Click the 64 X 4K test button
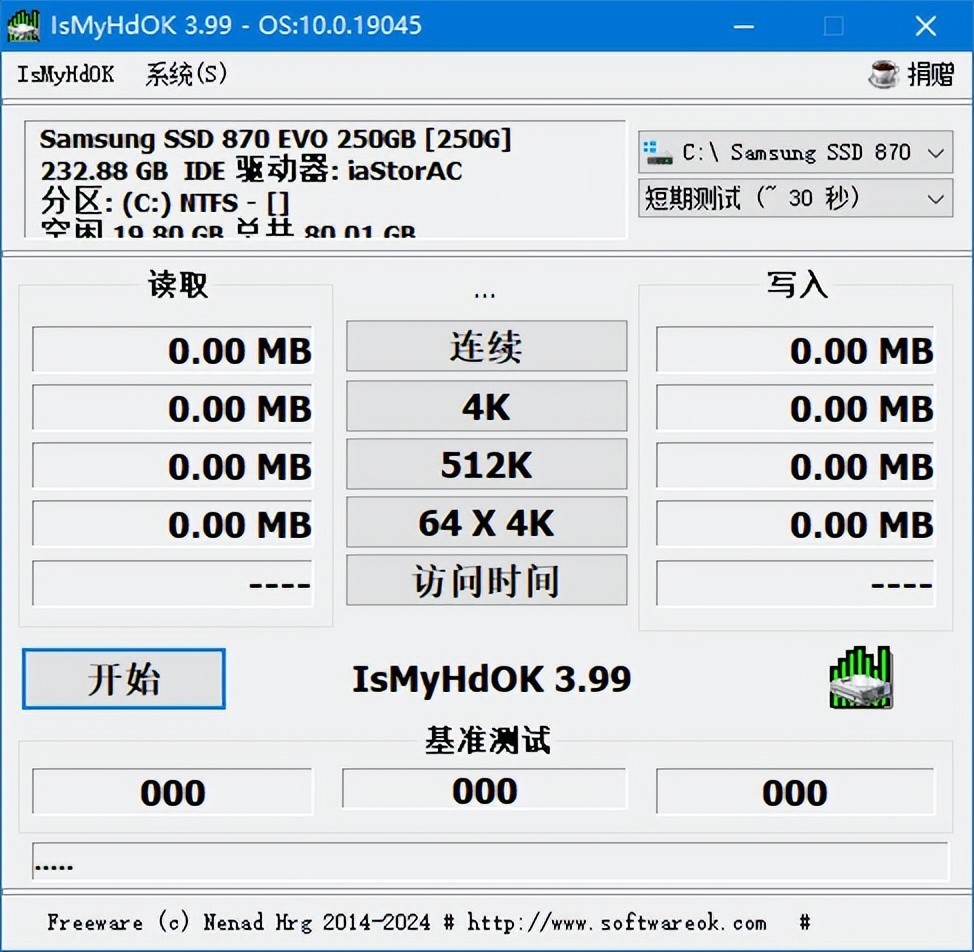This screenshot has width=974, height=952. point(486,522)
